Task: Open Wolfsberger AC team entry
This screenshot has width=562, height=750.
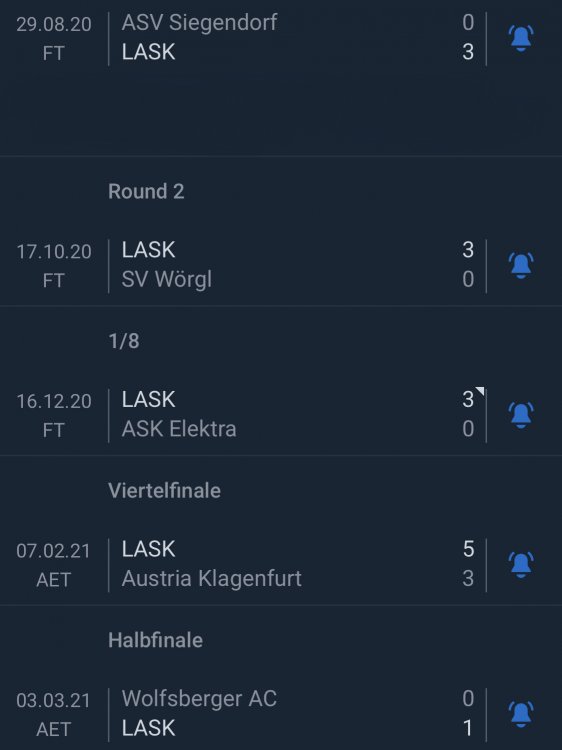Action: [199, 698]
